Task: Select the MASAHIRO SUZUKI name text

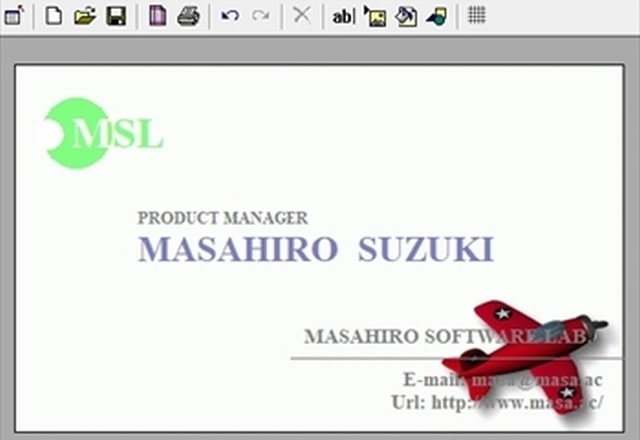Action: (316, 249)
